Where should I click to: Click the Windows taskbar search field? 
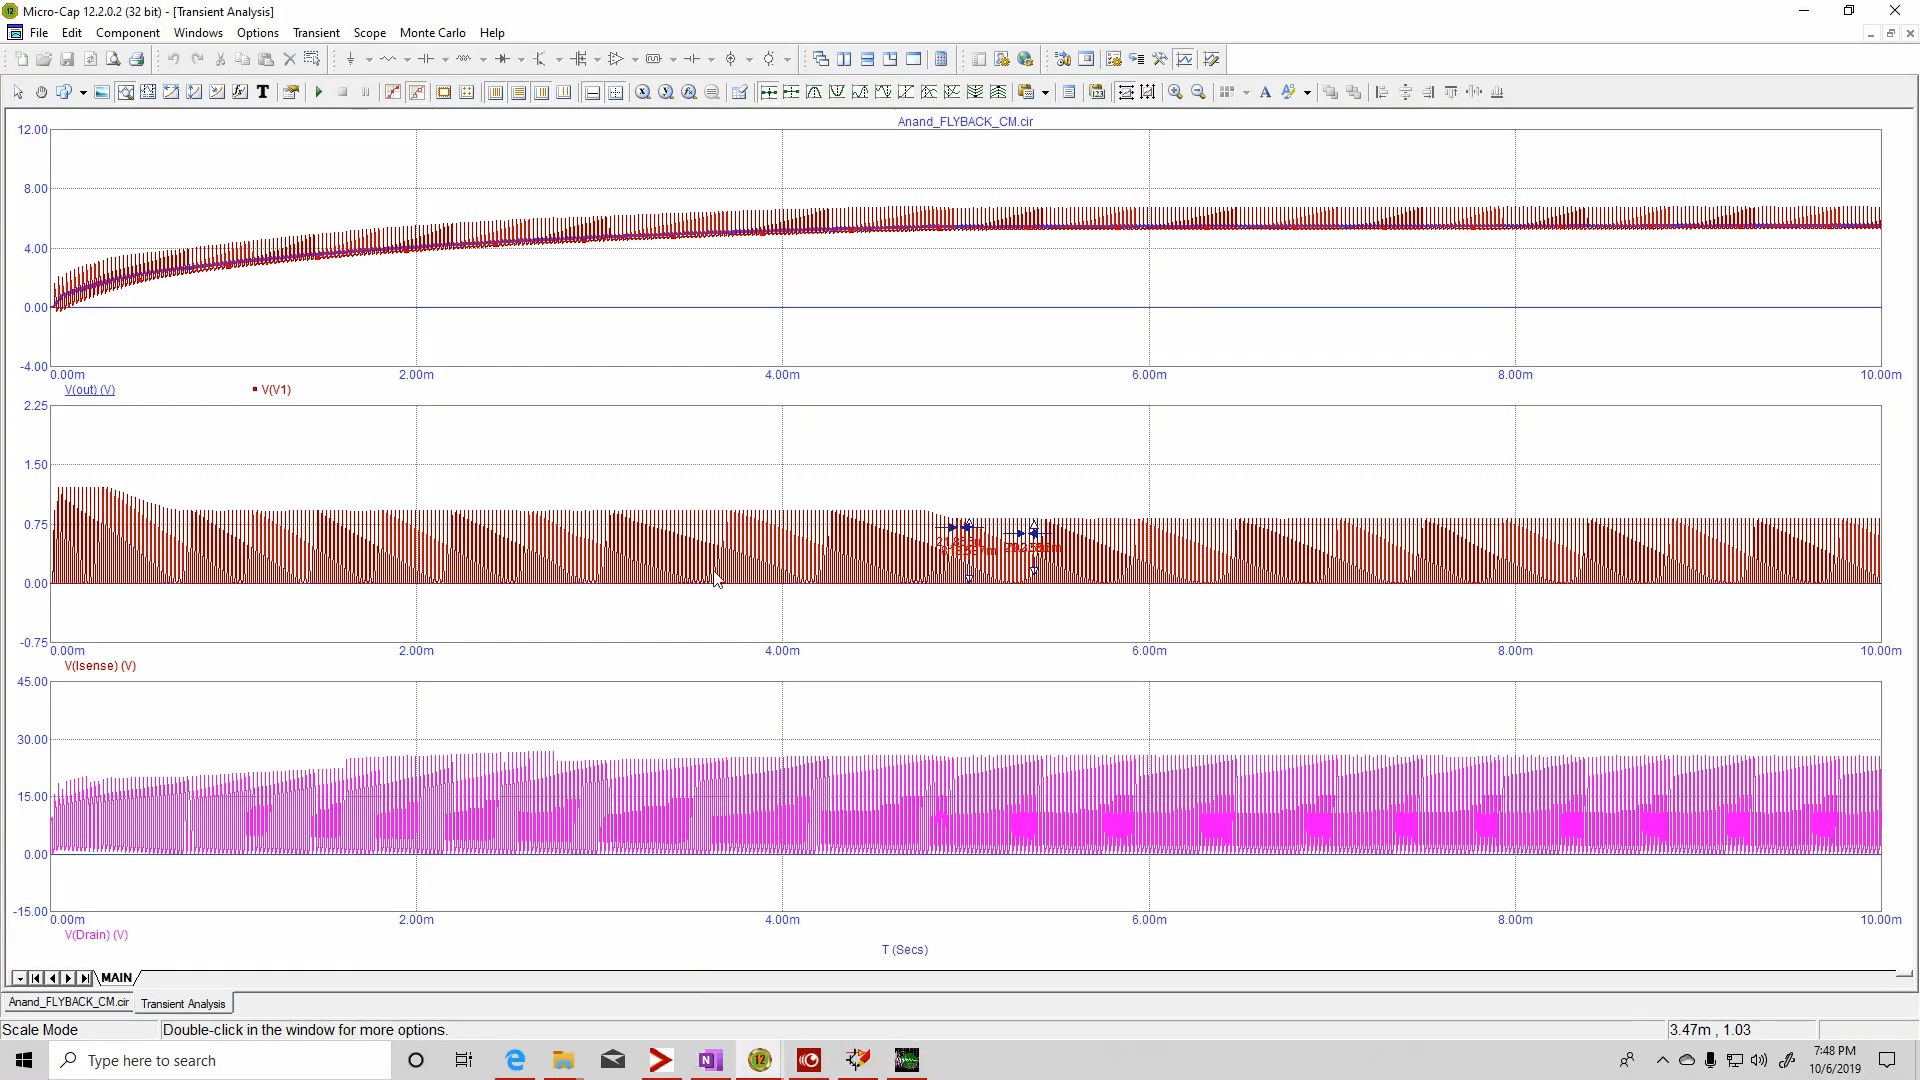pyautogui.click(x=220, y=1060)
